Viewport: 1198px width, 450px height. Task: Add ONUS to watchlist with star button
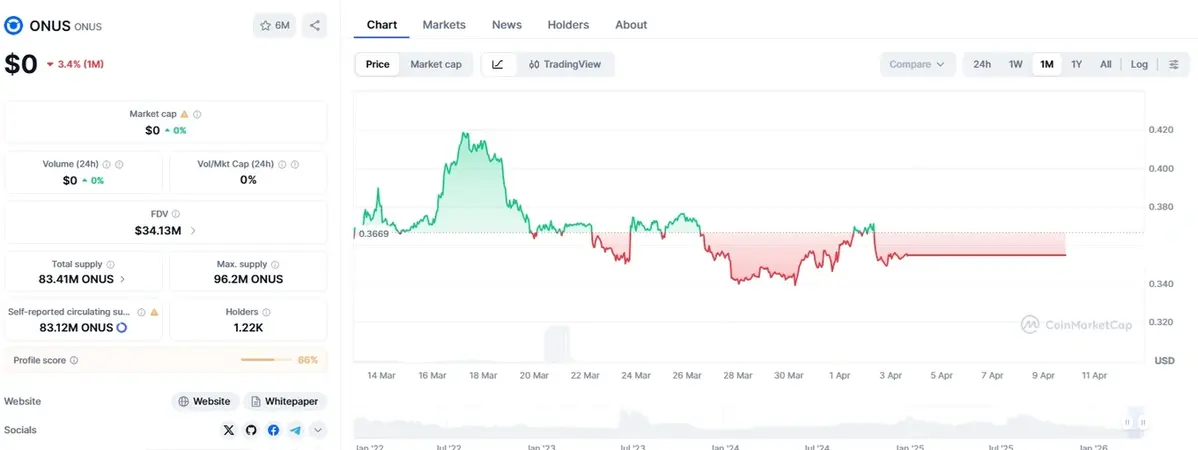click(x=274, y=25)
